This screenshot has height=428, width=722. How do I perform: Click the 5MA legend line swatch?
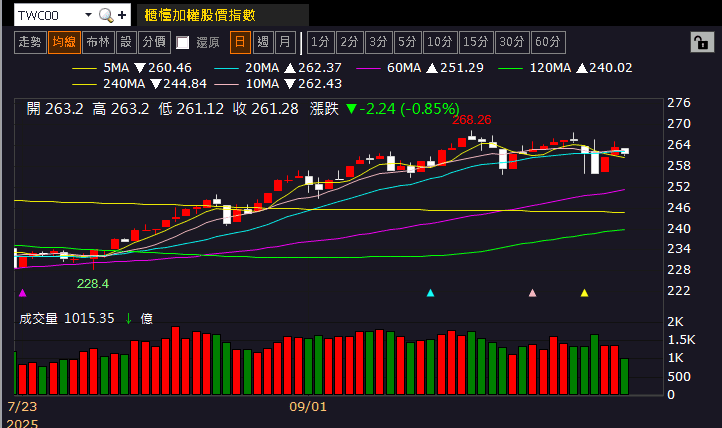[84, 68]
